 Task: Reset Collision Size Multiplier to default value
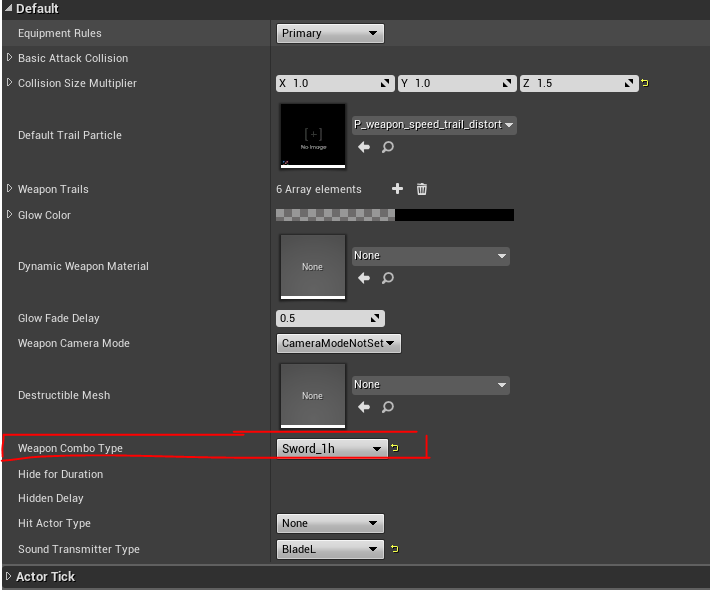click(x=645, y=83)
